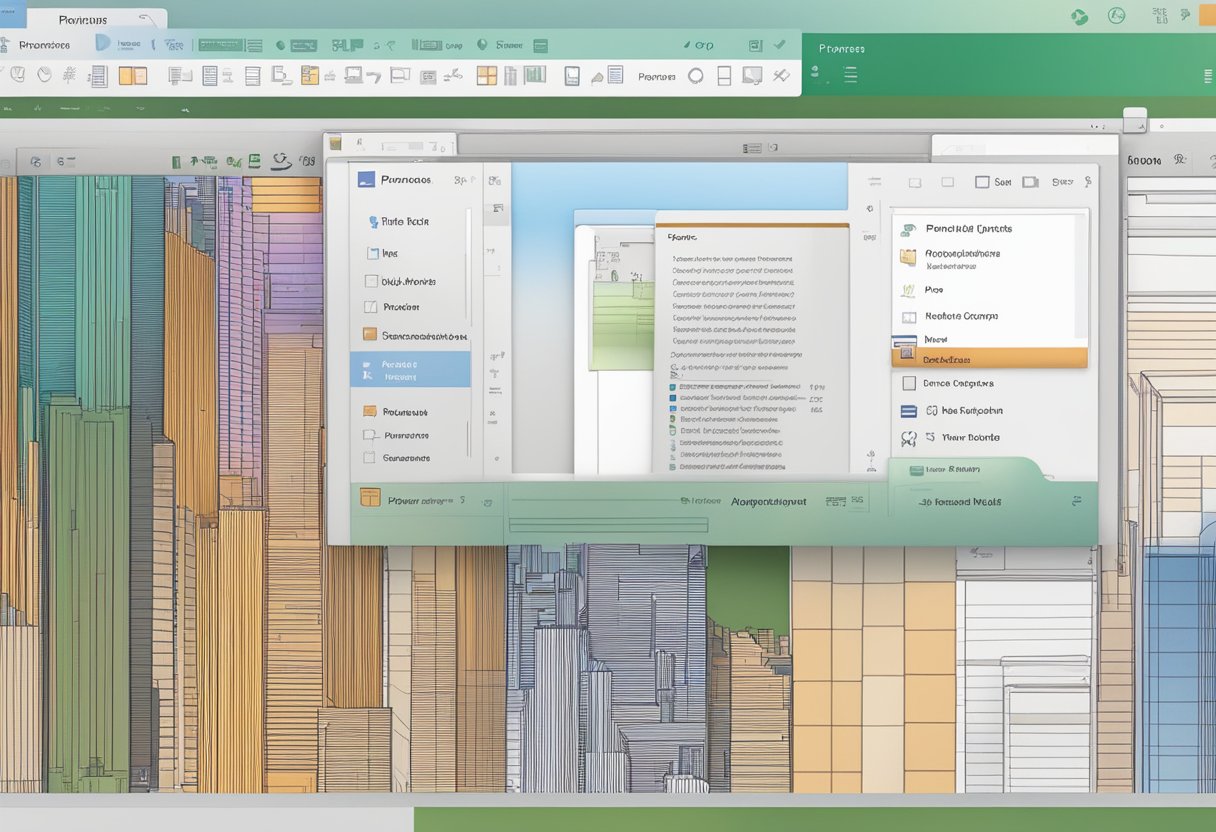Select the Plot chart icon in the right panel
The width and height of the screenshot is (1216, 832).
tap(908, 289)
